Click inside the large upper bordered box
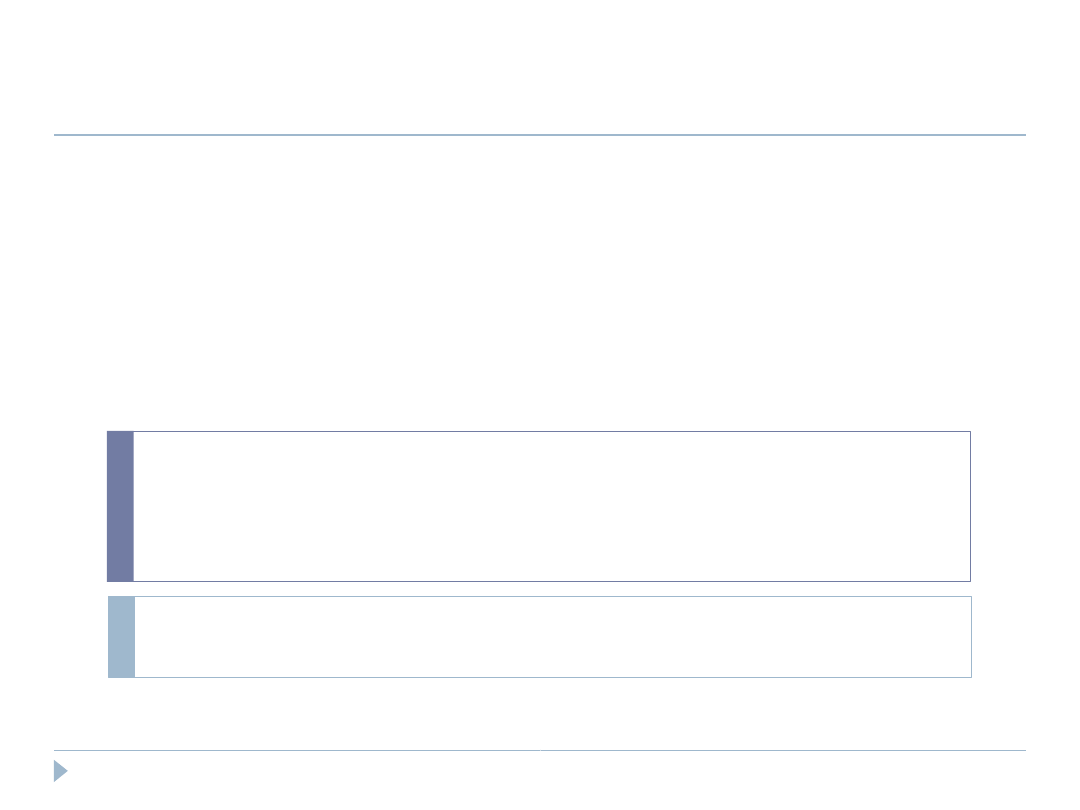This screenshot has height=810, width=1080. pos(550,506)
